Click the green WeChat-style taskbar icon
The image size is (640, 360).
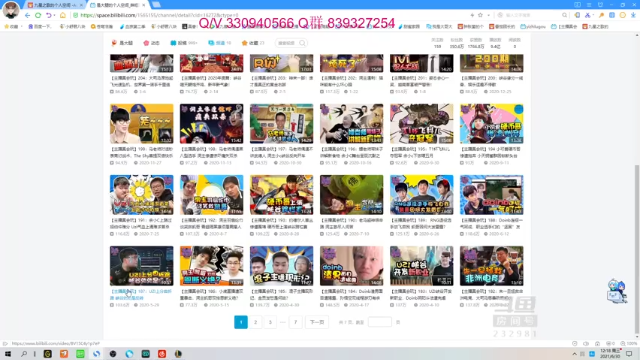coord(80,353)
